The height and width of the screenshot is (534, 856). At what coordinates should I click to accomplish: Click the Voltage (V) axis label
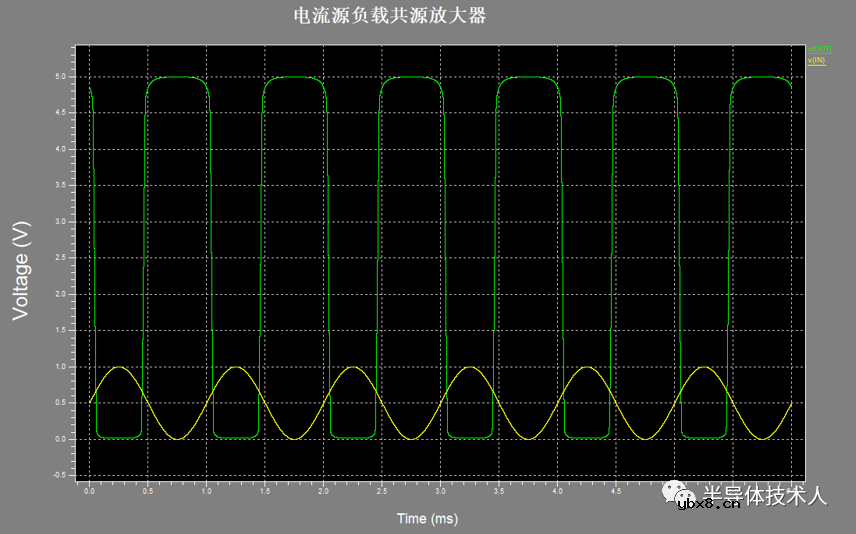pyautogui.click(x=21, y=270)
